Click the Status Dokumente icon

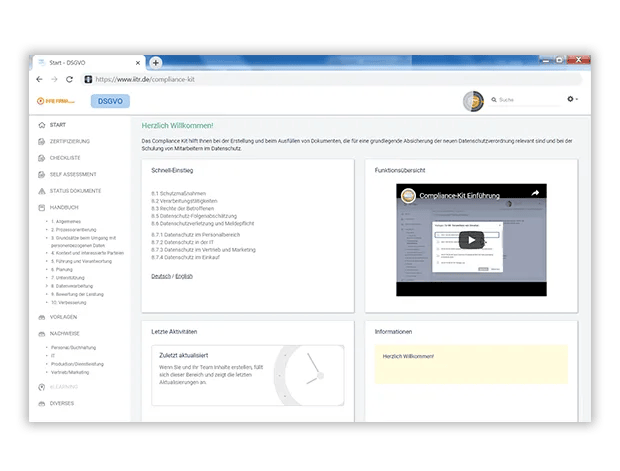coord(40,190)
